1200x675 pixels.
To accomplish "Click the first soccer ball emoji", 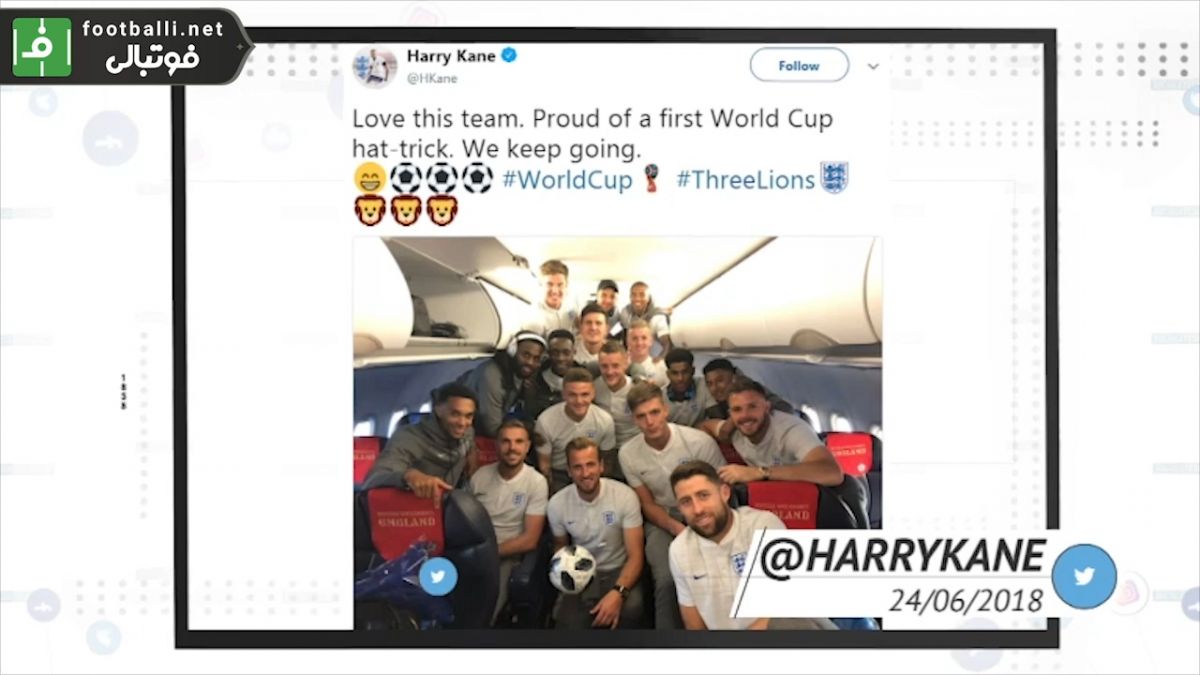I will click(406, 178).
